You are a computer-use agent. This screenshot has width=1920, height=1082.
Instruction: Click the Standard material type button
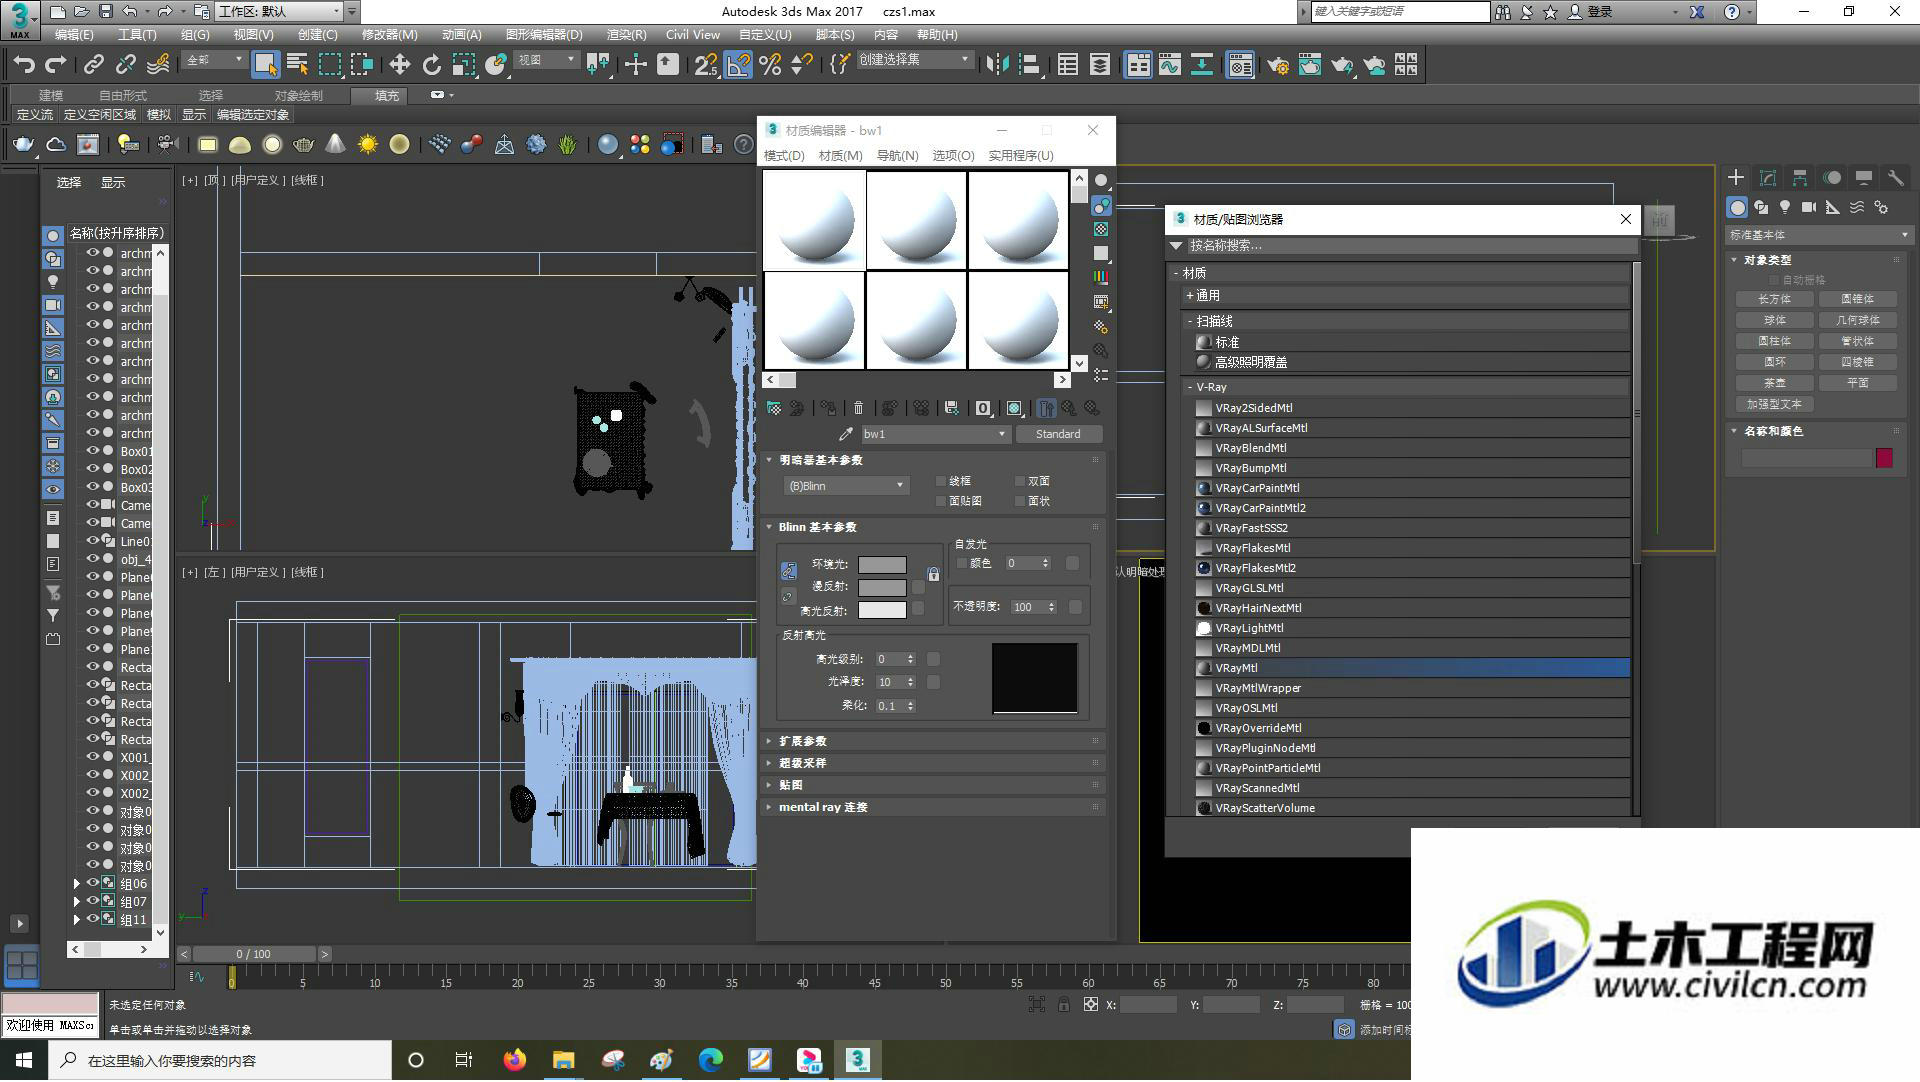click(x=1058, y=434)
